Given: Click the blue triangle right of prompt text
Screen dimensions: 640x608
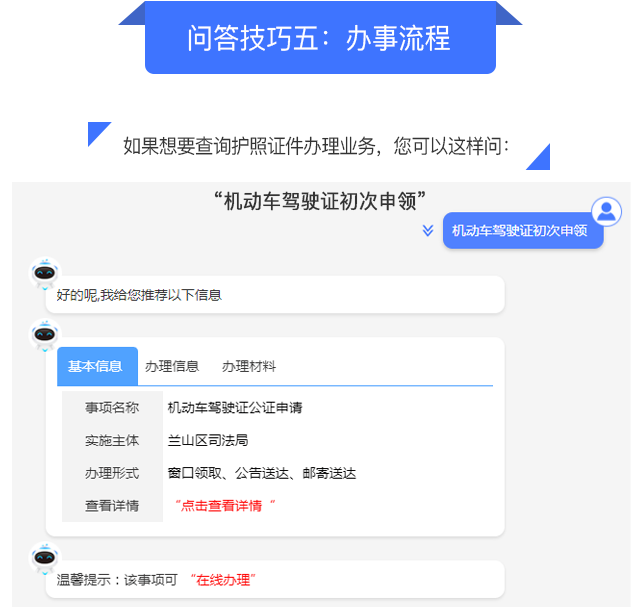Looking at the screenshot, I should (538, 157).
